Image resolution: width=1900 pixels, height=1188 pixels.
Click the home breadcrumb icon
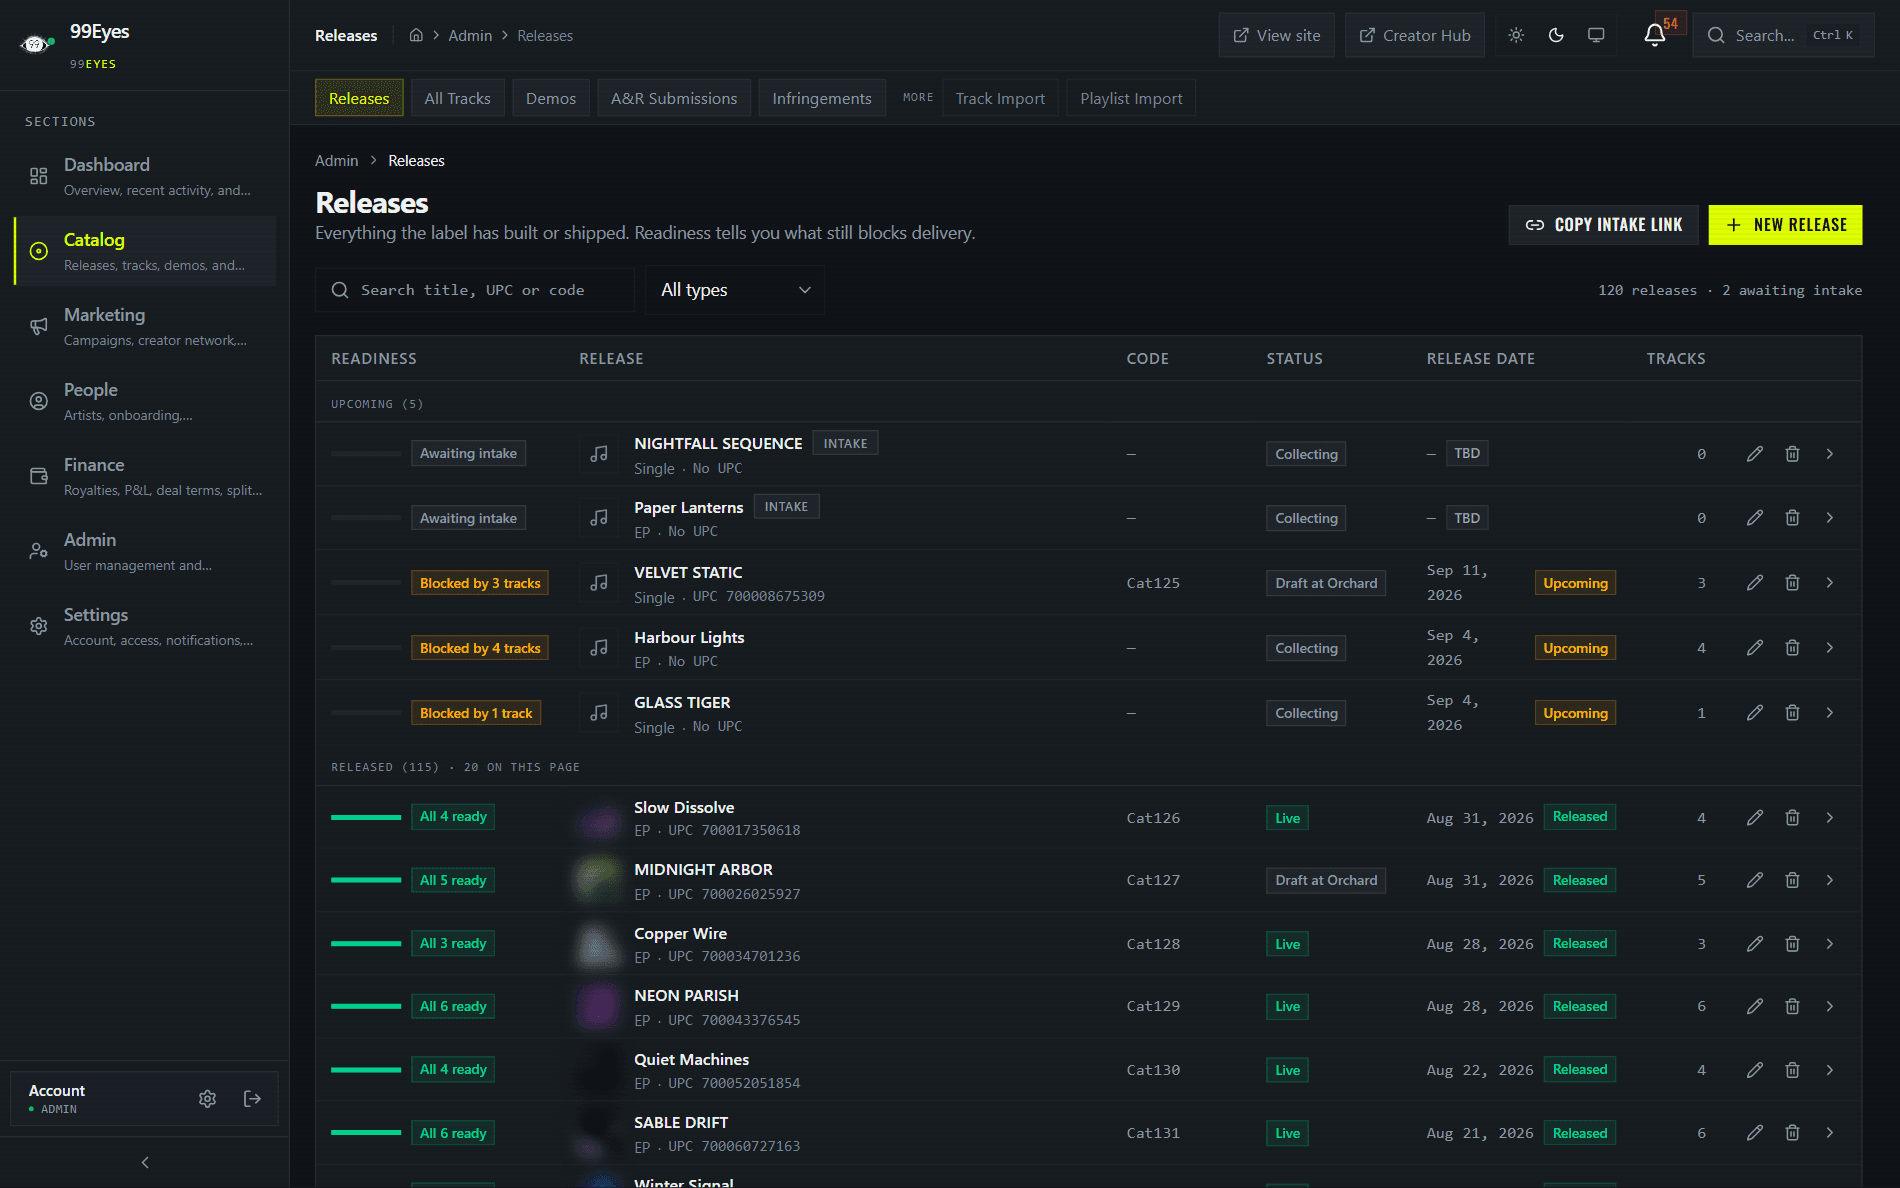point(416,35)
